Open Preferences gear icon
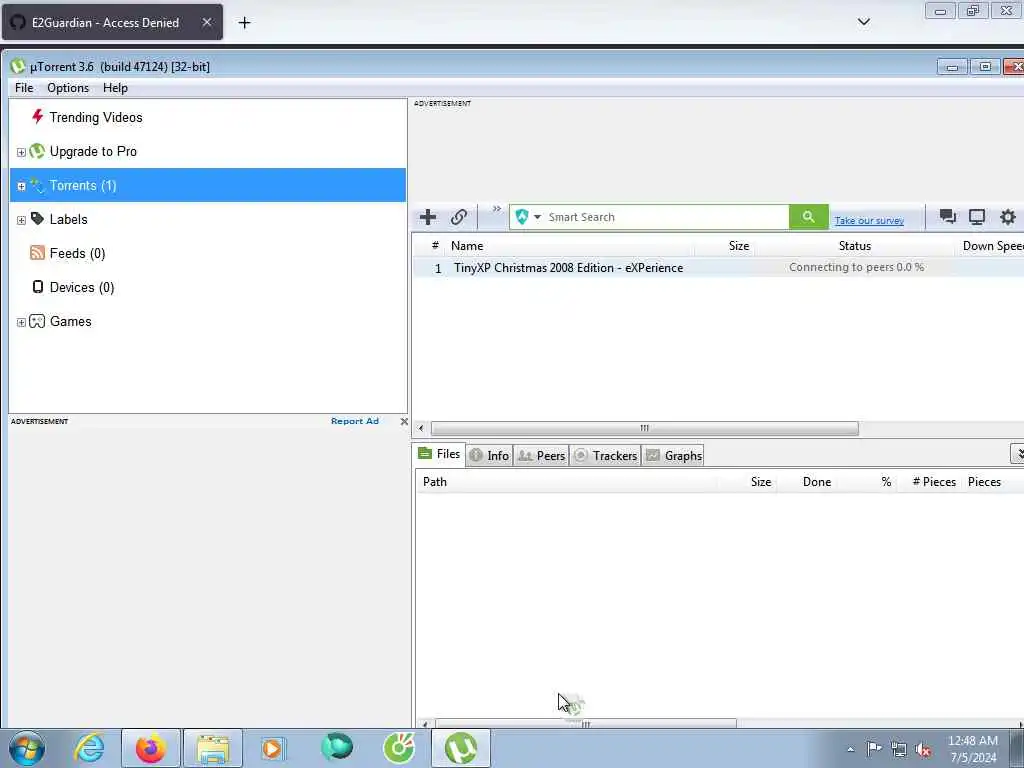 [x=1008, y=217]
